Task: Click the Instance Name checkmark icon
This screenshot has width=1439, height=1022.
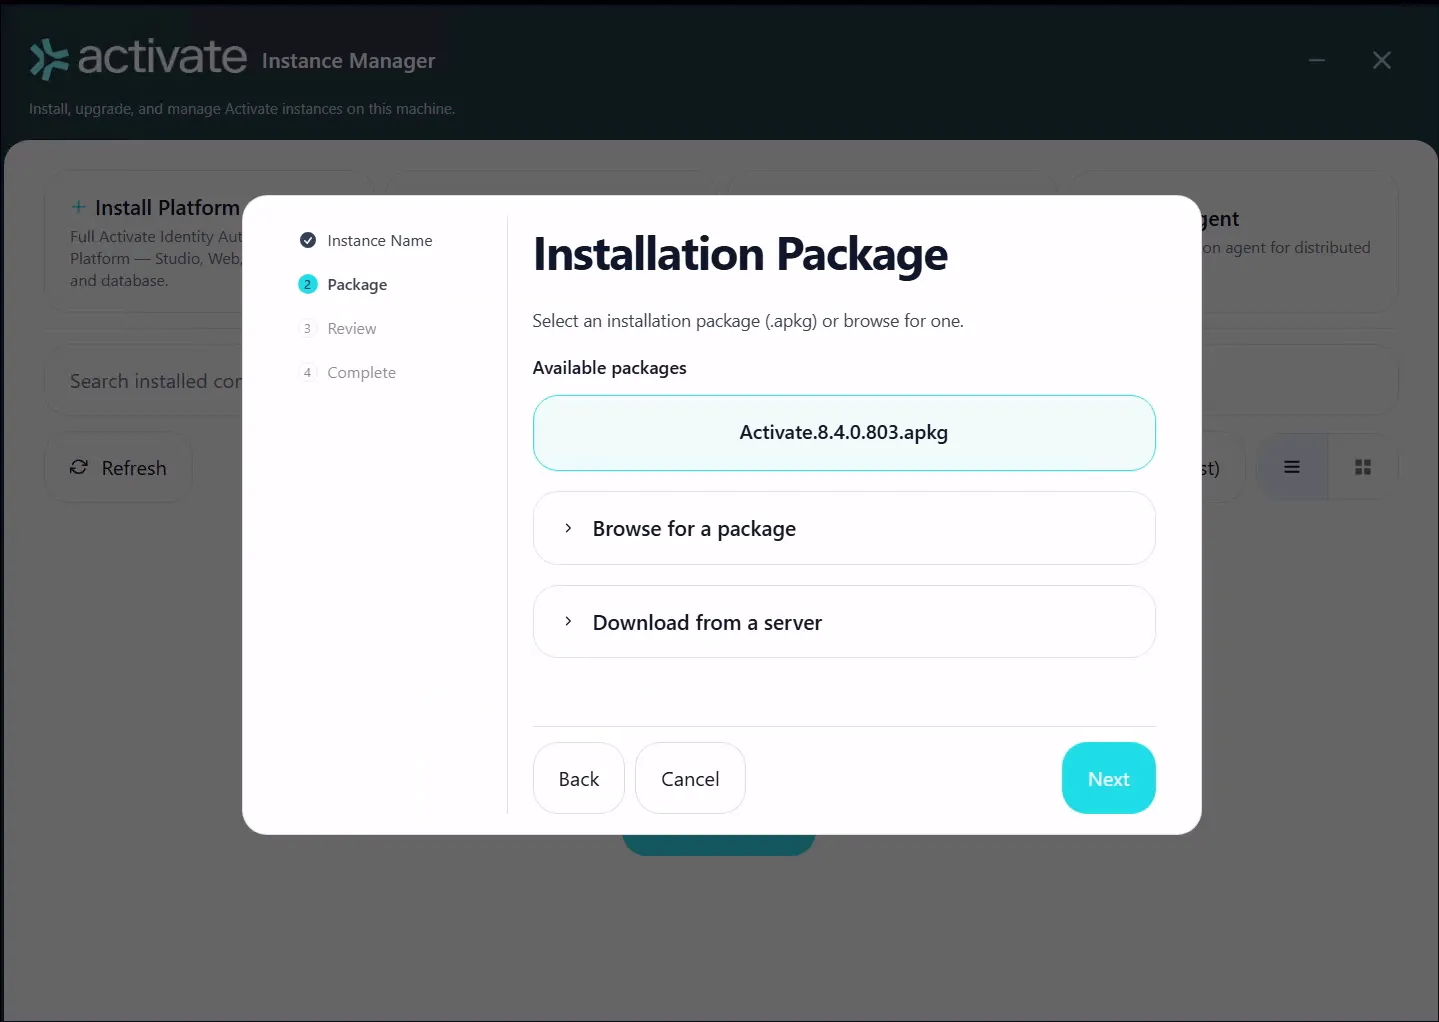Action: (x=308, y=240)
